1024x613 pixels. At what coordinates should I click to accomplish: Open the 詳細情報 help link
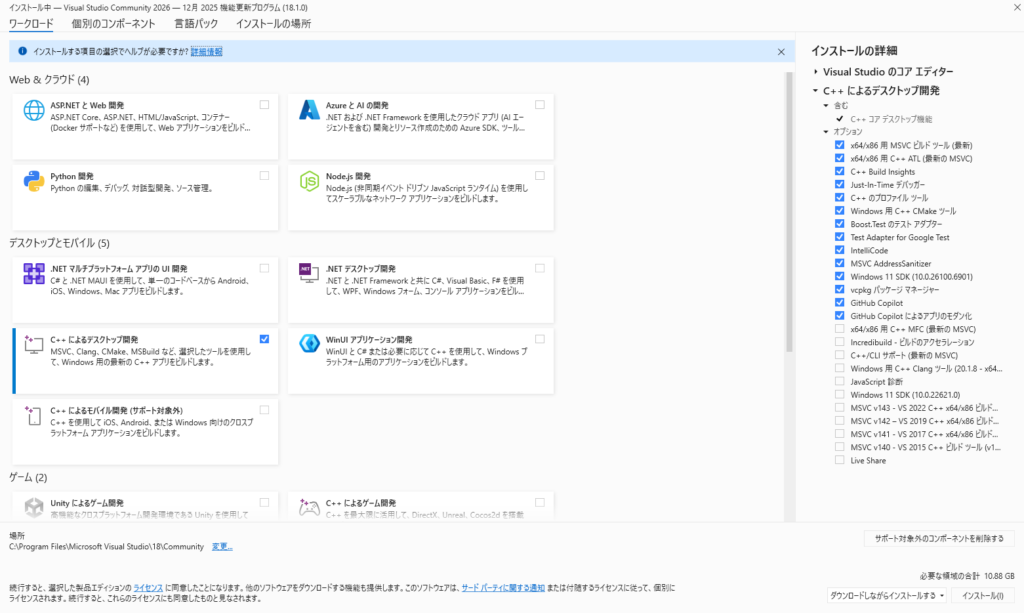(206, 51)
